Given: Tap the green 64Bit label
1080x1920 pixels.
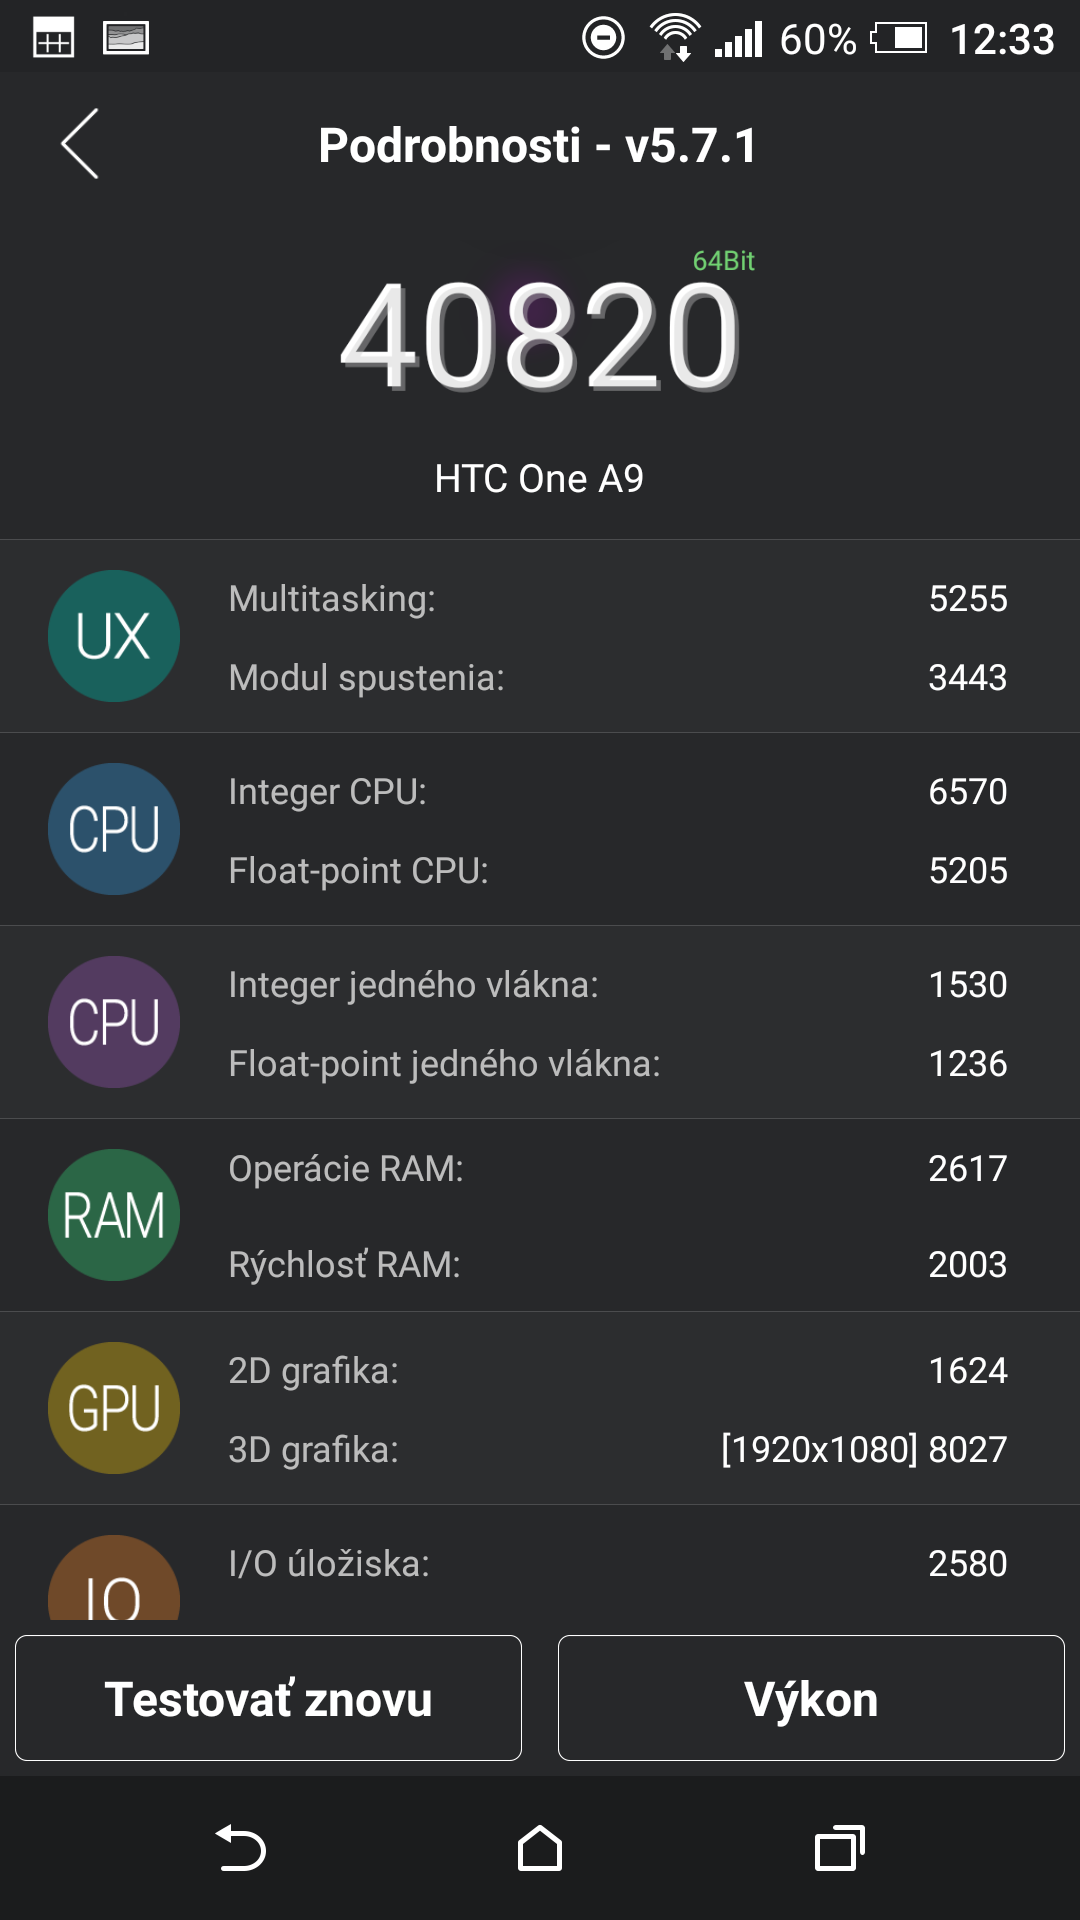Looking at the screenshot, I should [x=724, y=261].
